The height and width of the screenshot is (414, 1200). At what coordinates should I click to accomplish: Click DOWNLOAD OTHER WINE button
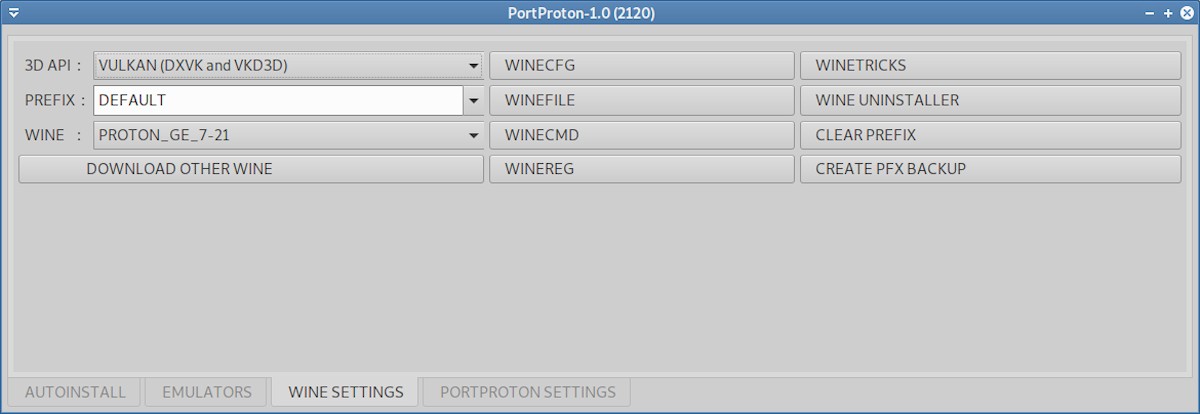251,169
